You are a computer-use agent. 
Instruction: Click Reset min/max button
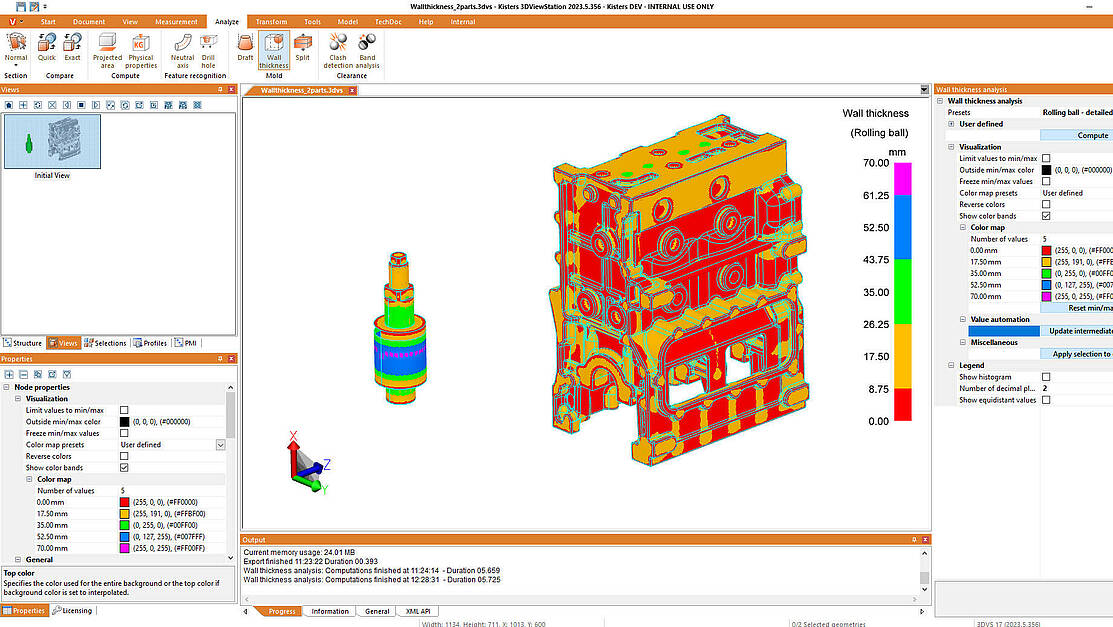coord(1077,308)
